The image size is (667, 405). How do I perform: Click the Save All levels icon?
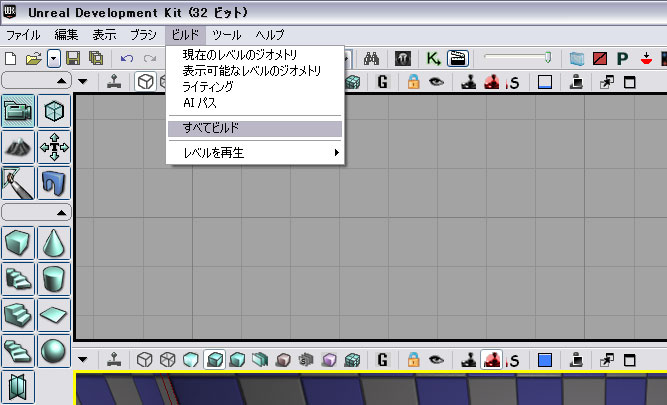96,58
